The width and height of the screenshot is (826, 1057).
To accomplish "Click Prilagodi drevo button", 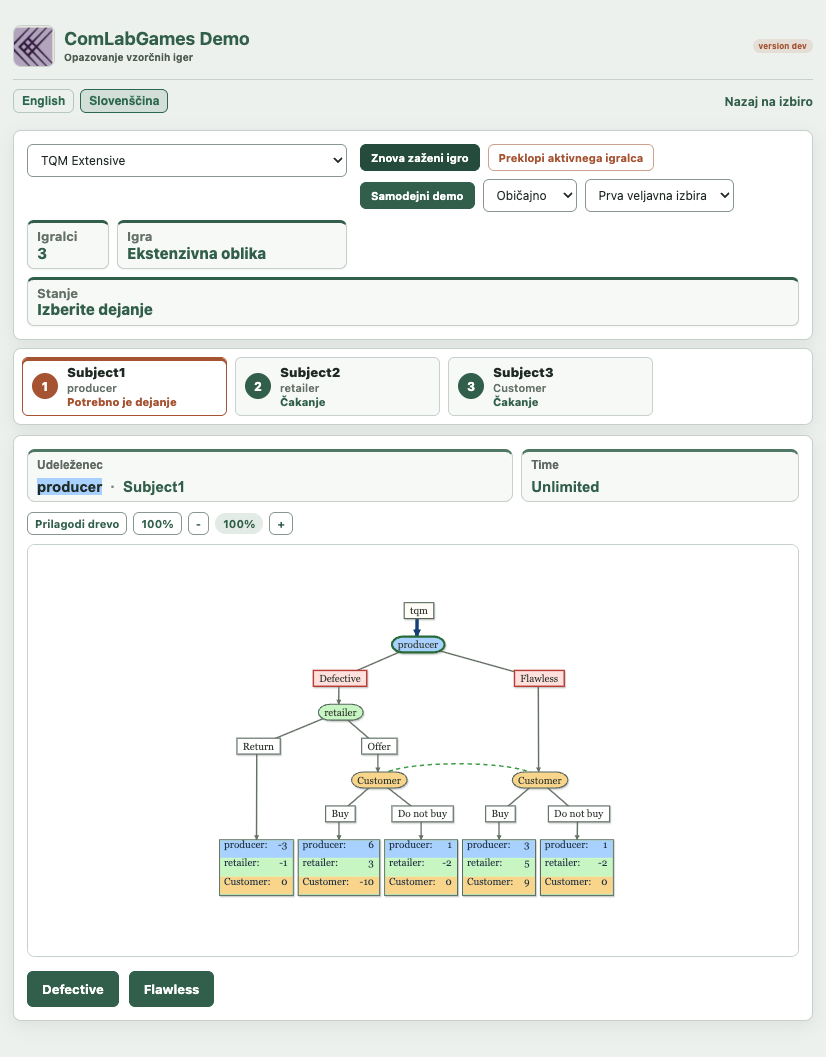I will coord(77,524).
